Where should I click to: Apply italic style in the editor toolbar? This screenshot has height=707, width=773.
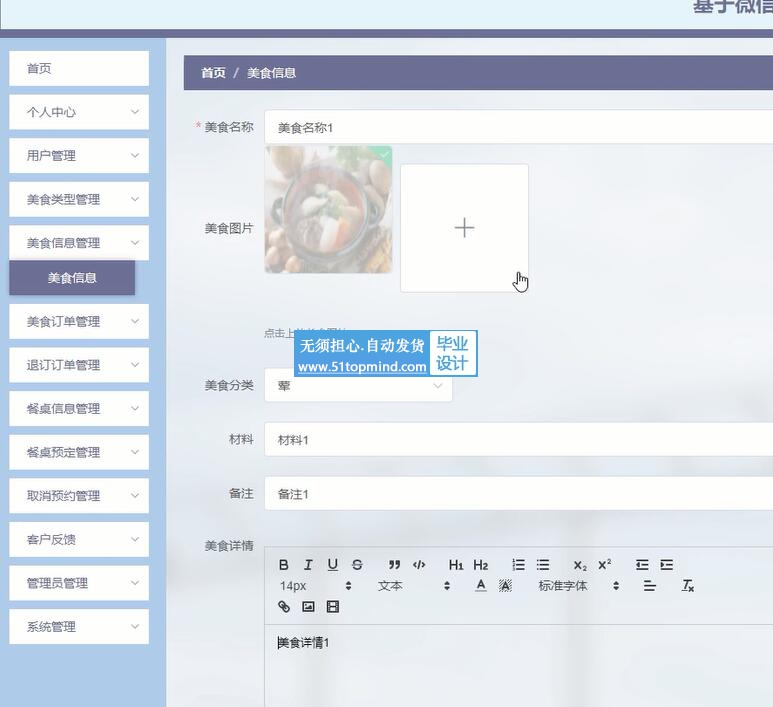tap(308, 565)
